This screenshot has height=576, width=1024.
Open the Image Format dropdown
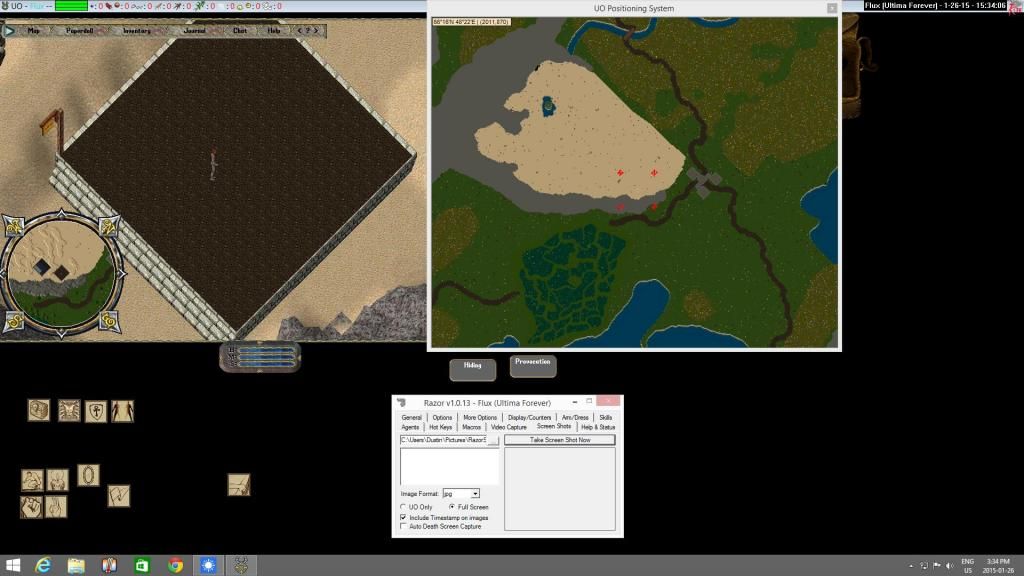point(475,494)
